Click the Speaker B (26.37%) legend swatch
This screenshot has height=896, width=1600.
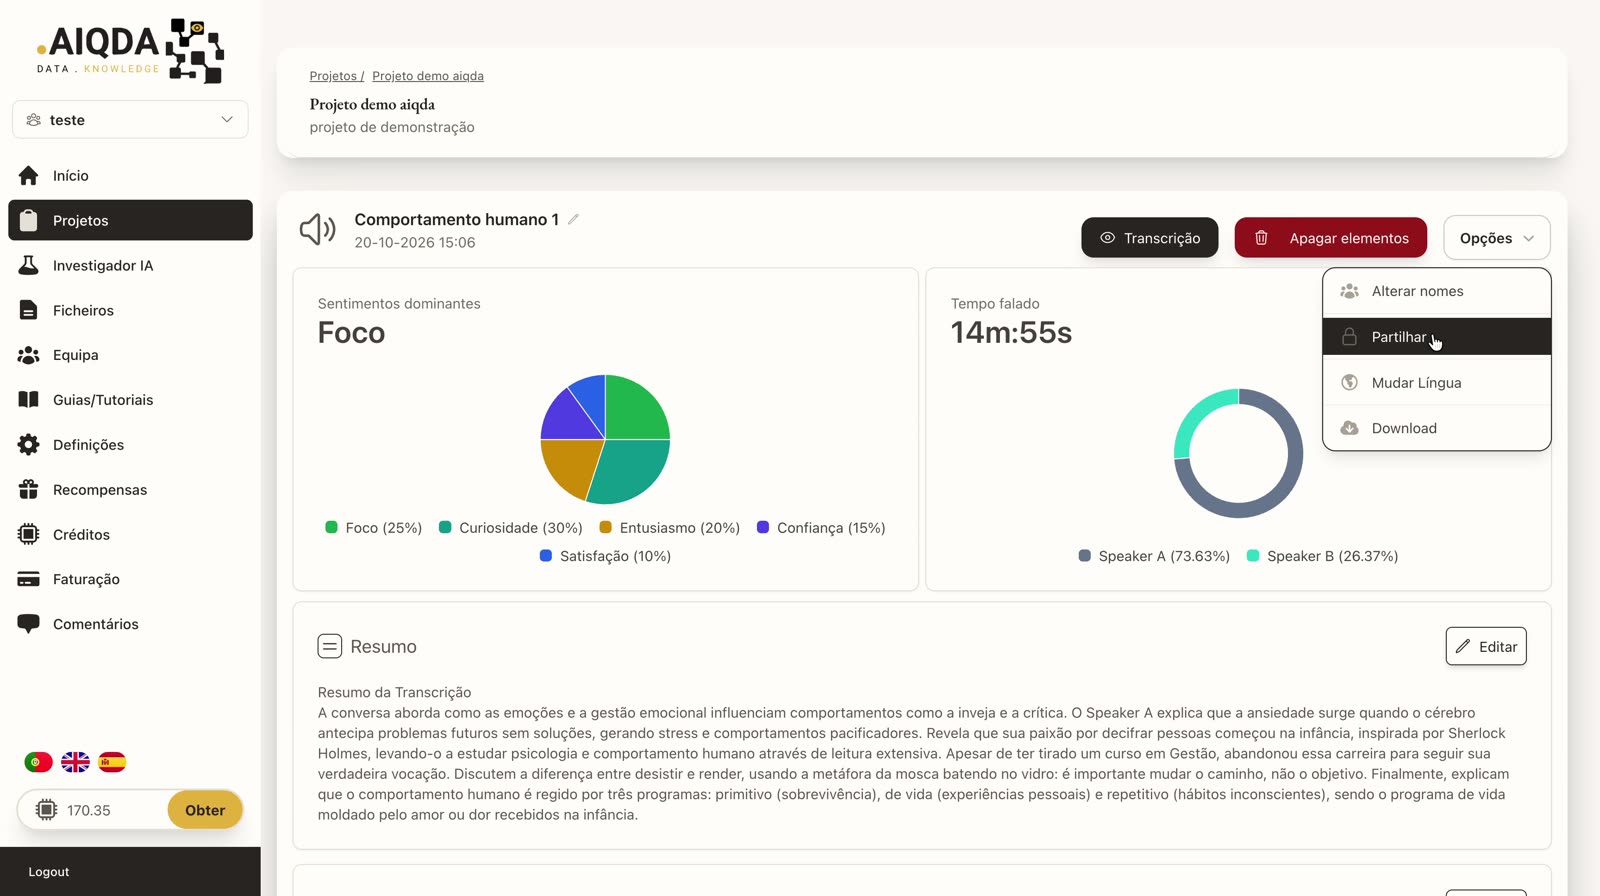(1253, 555)
